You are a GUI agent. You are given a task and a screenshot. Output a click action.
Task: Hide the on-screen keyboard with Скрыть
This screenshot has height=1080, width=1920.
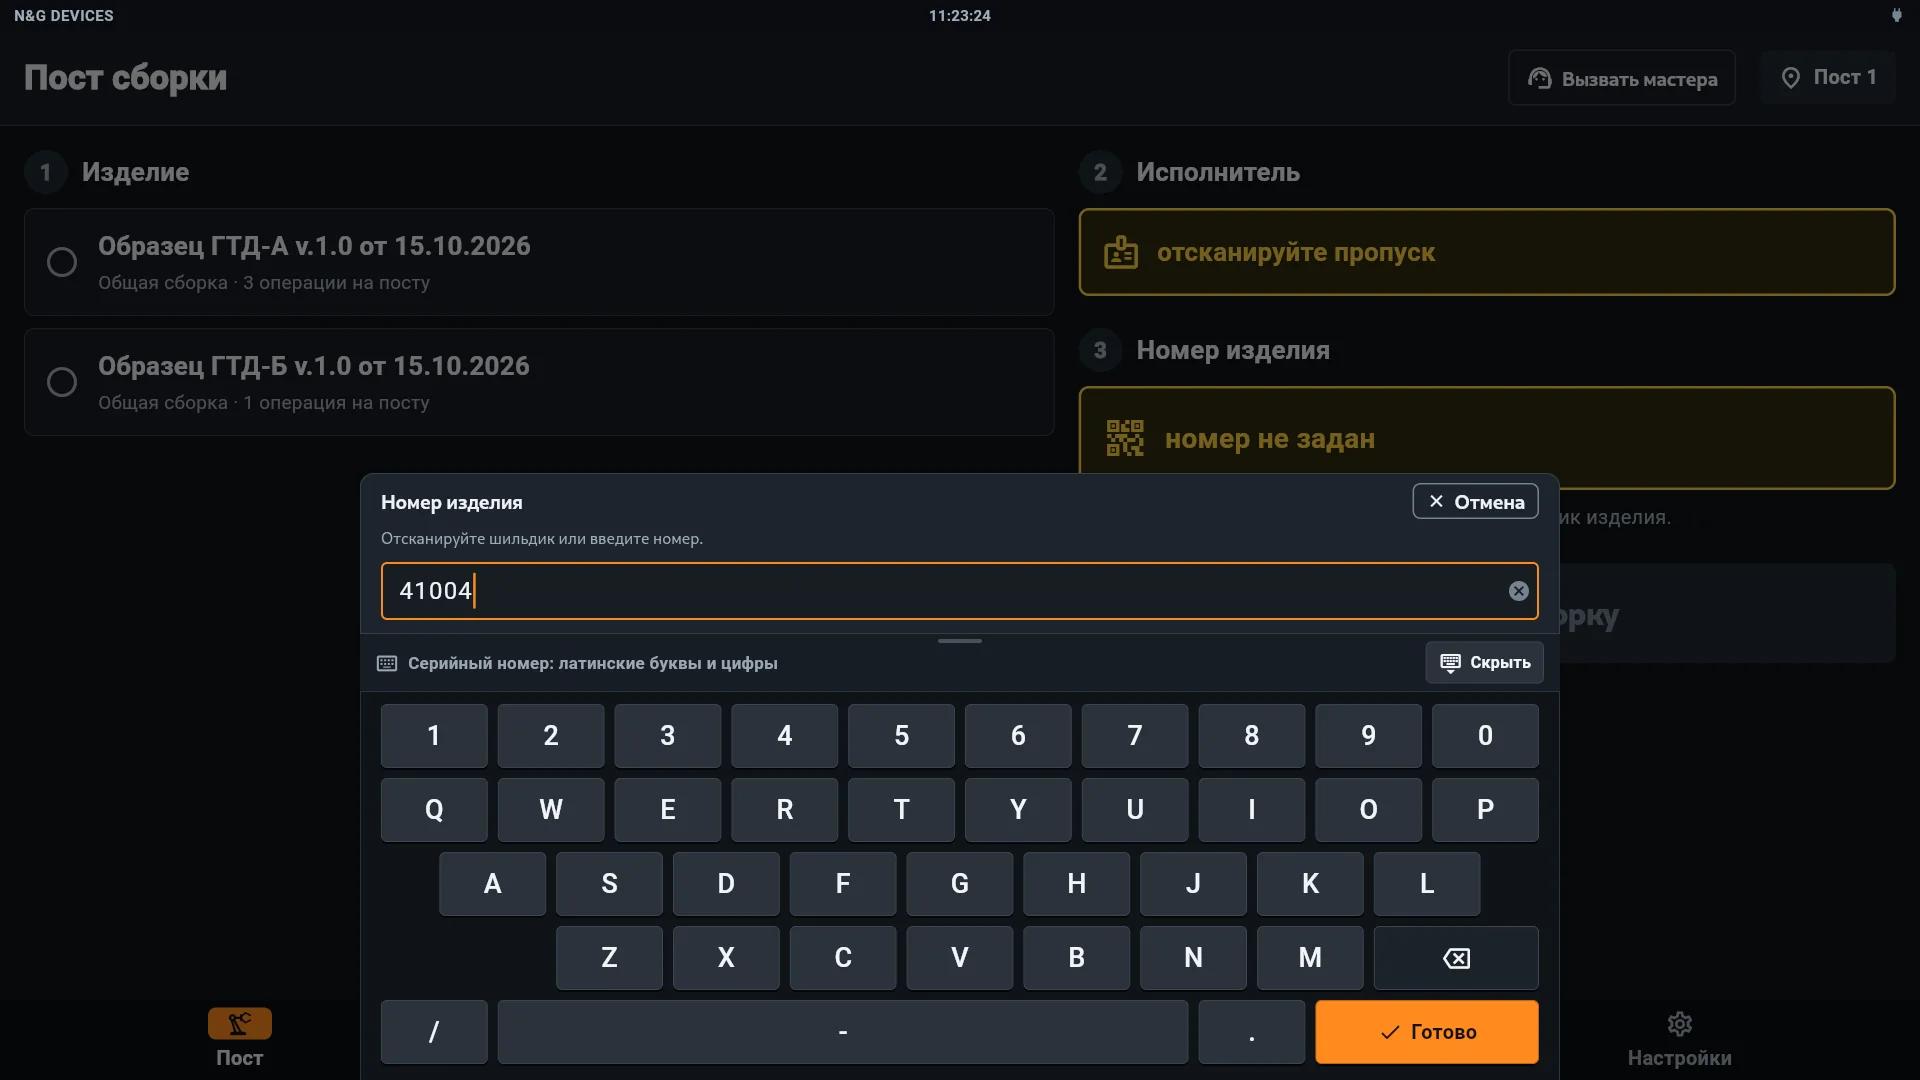point(1484,662)
